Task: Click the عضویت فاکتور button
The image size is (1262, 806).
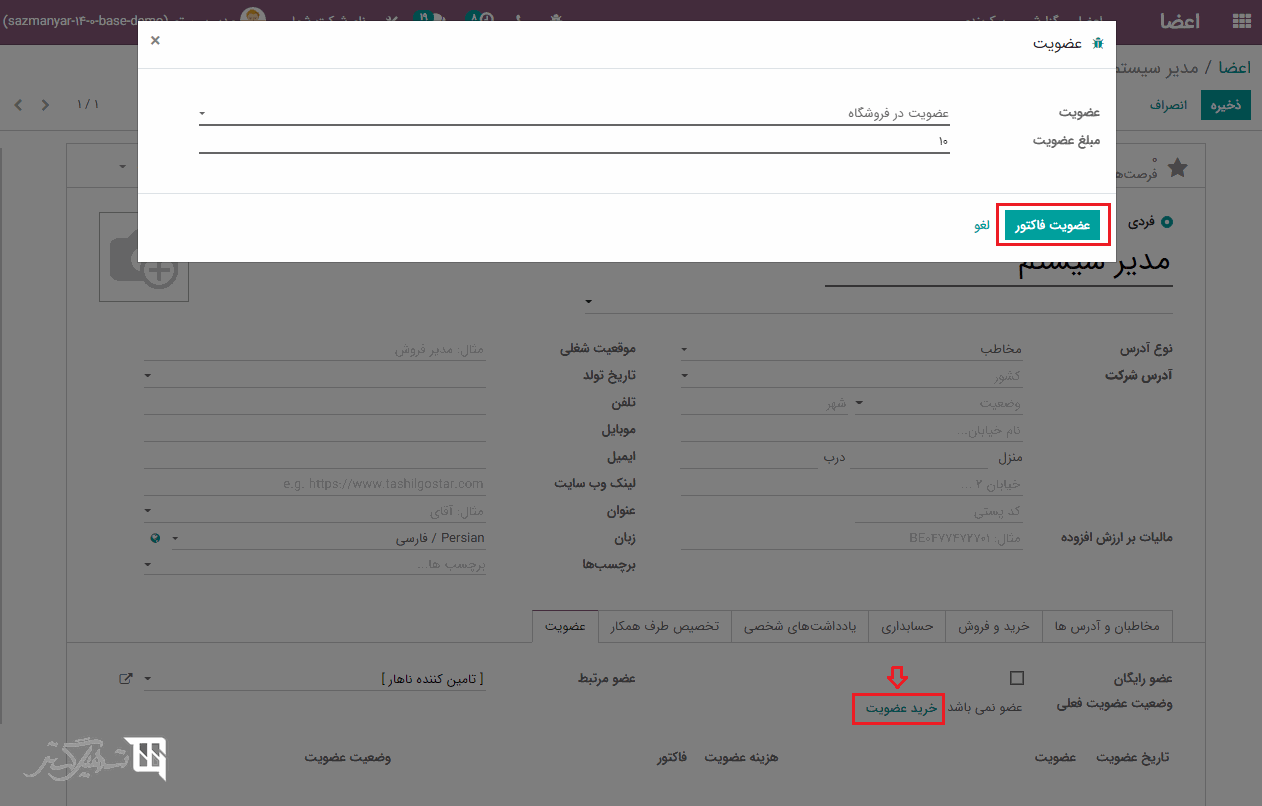Action: click(1052, 226)
